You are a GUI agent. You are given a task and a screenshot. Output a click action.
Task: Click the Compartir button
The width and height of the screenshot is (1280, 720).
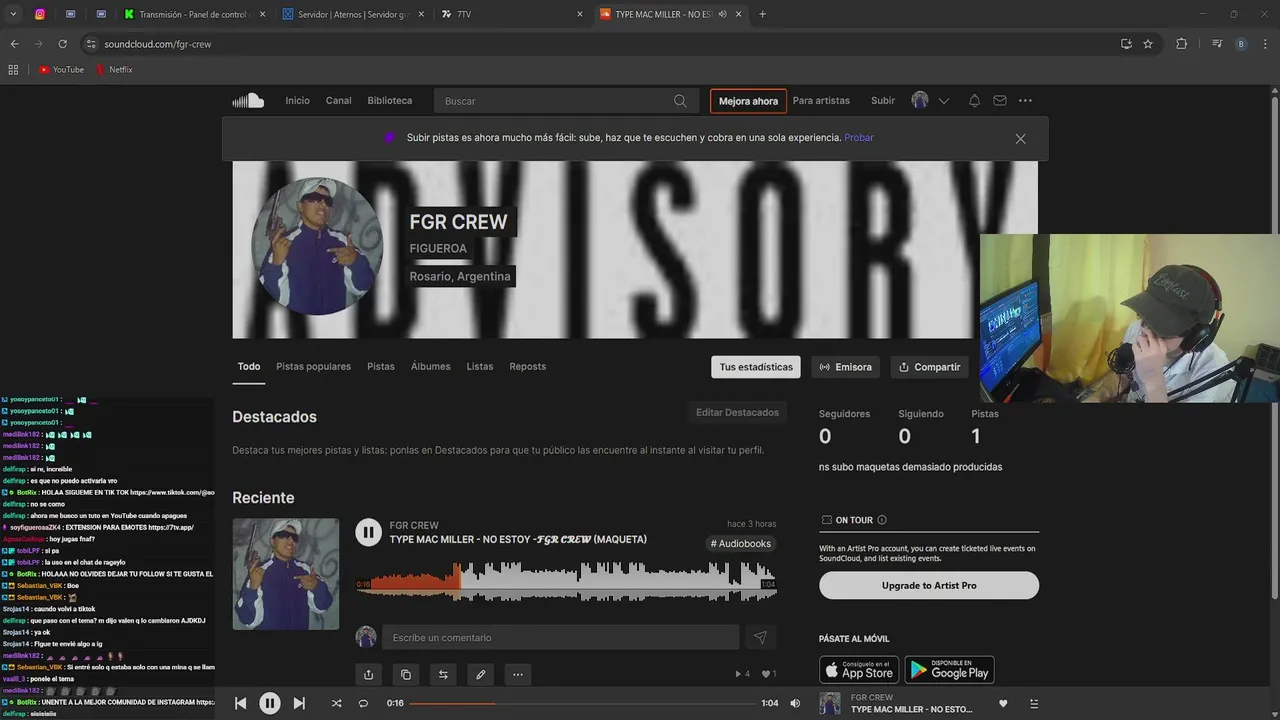point(929,367)
